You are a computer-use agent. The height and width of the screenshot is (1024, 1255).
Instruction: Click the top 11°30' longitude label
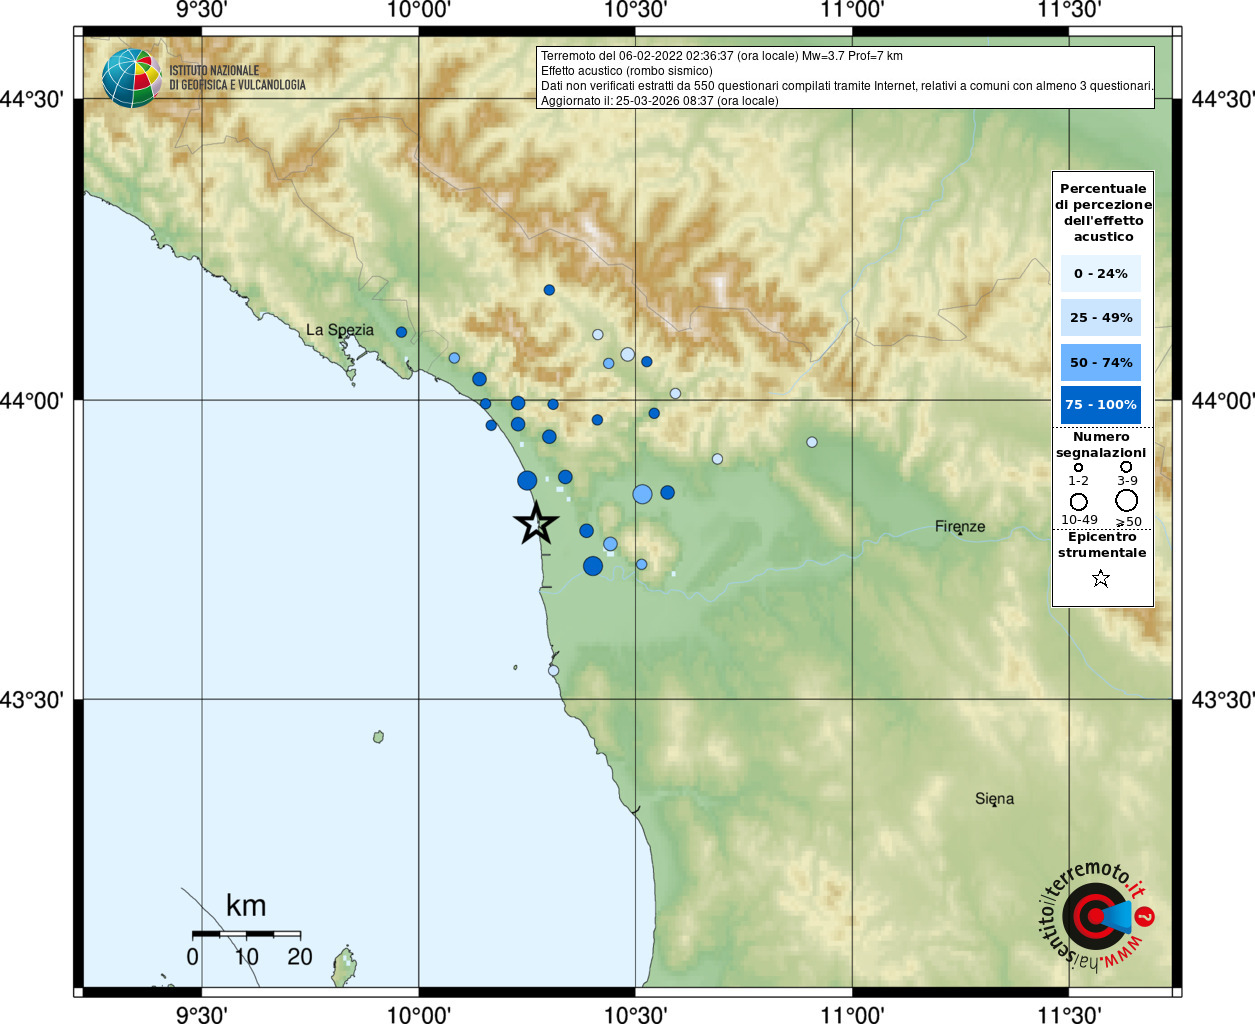1069,11
